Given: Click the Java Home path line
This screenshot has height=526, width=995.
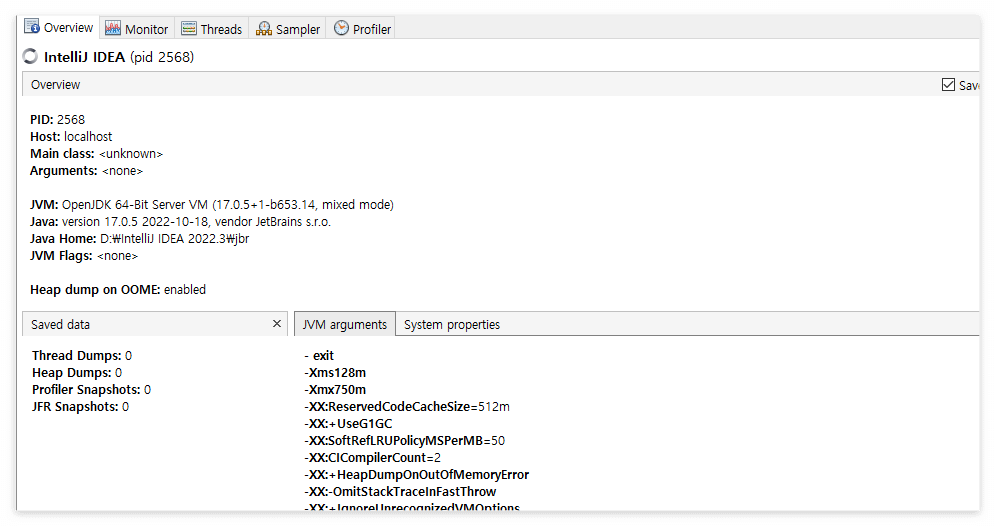Looking at the screenshot, I should (x=140, y=239).
